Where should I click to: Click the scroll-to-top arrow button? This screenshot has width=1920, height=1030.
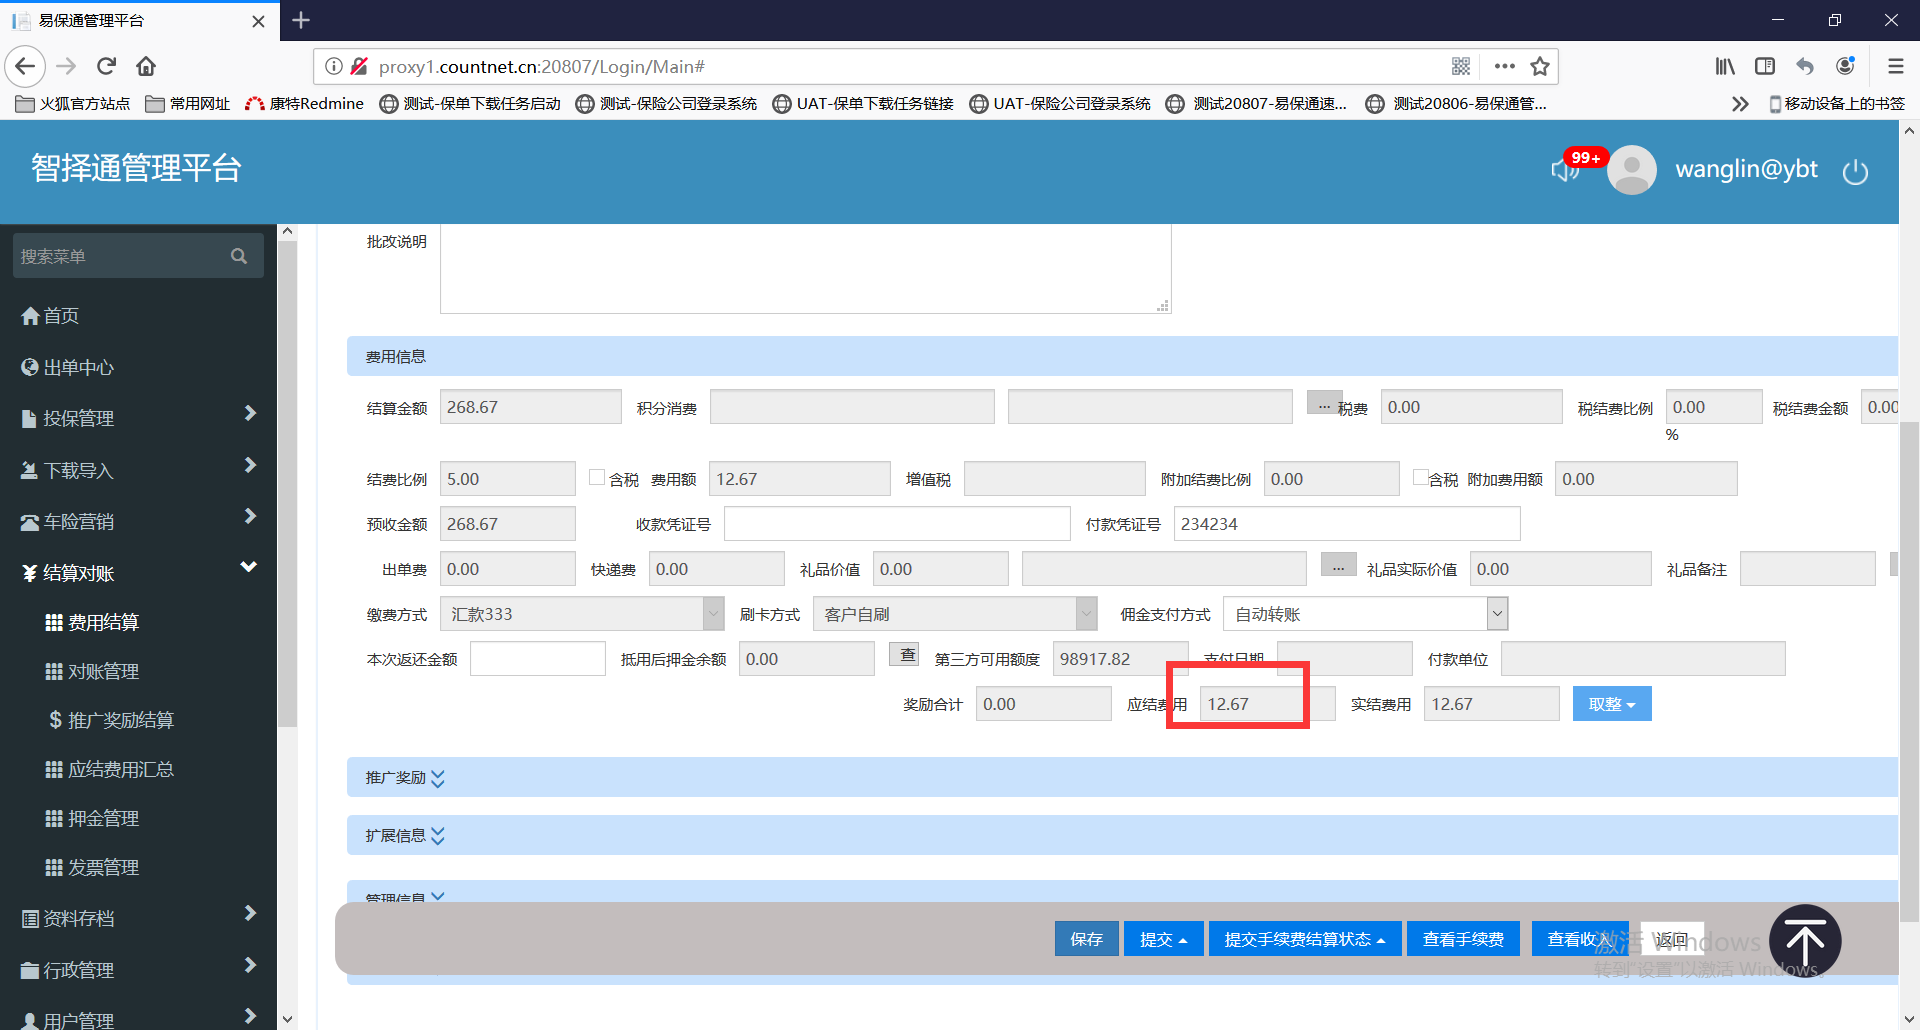(x=1805, y=941)
